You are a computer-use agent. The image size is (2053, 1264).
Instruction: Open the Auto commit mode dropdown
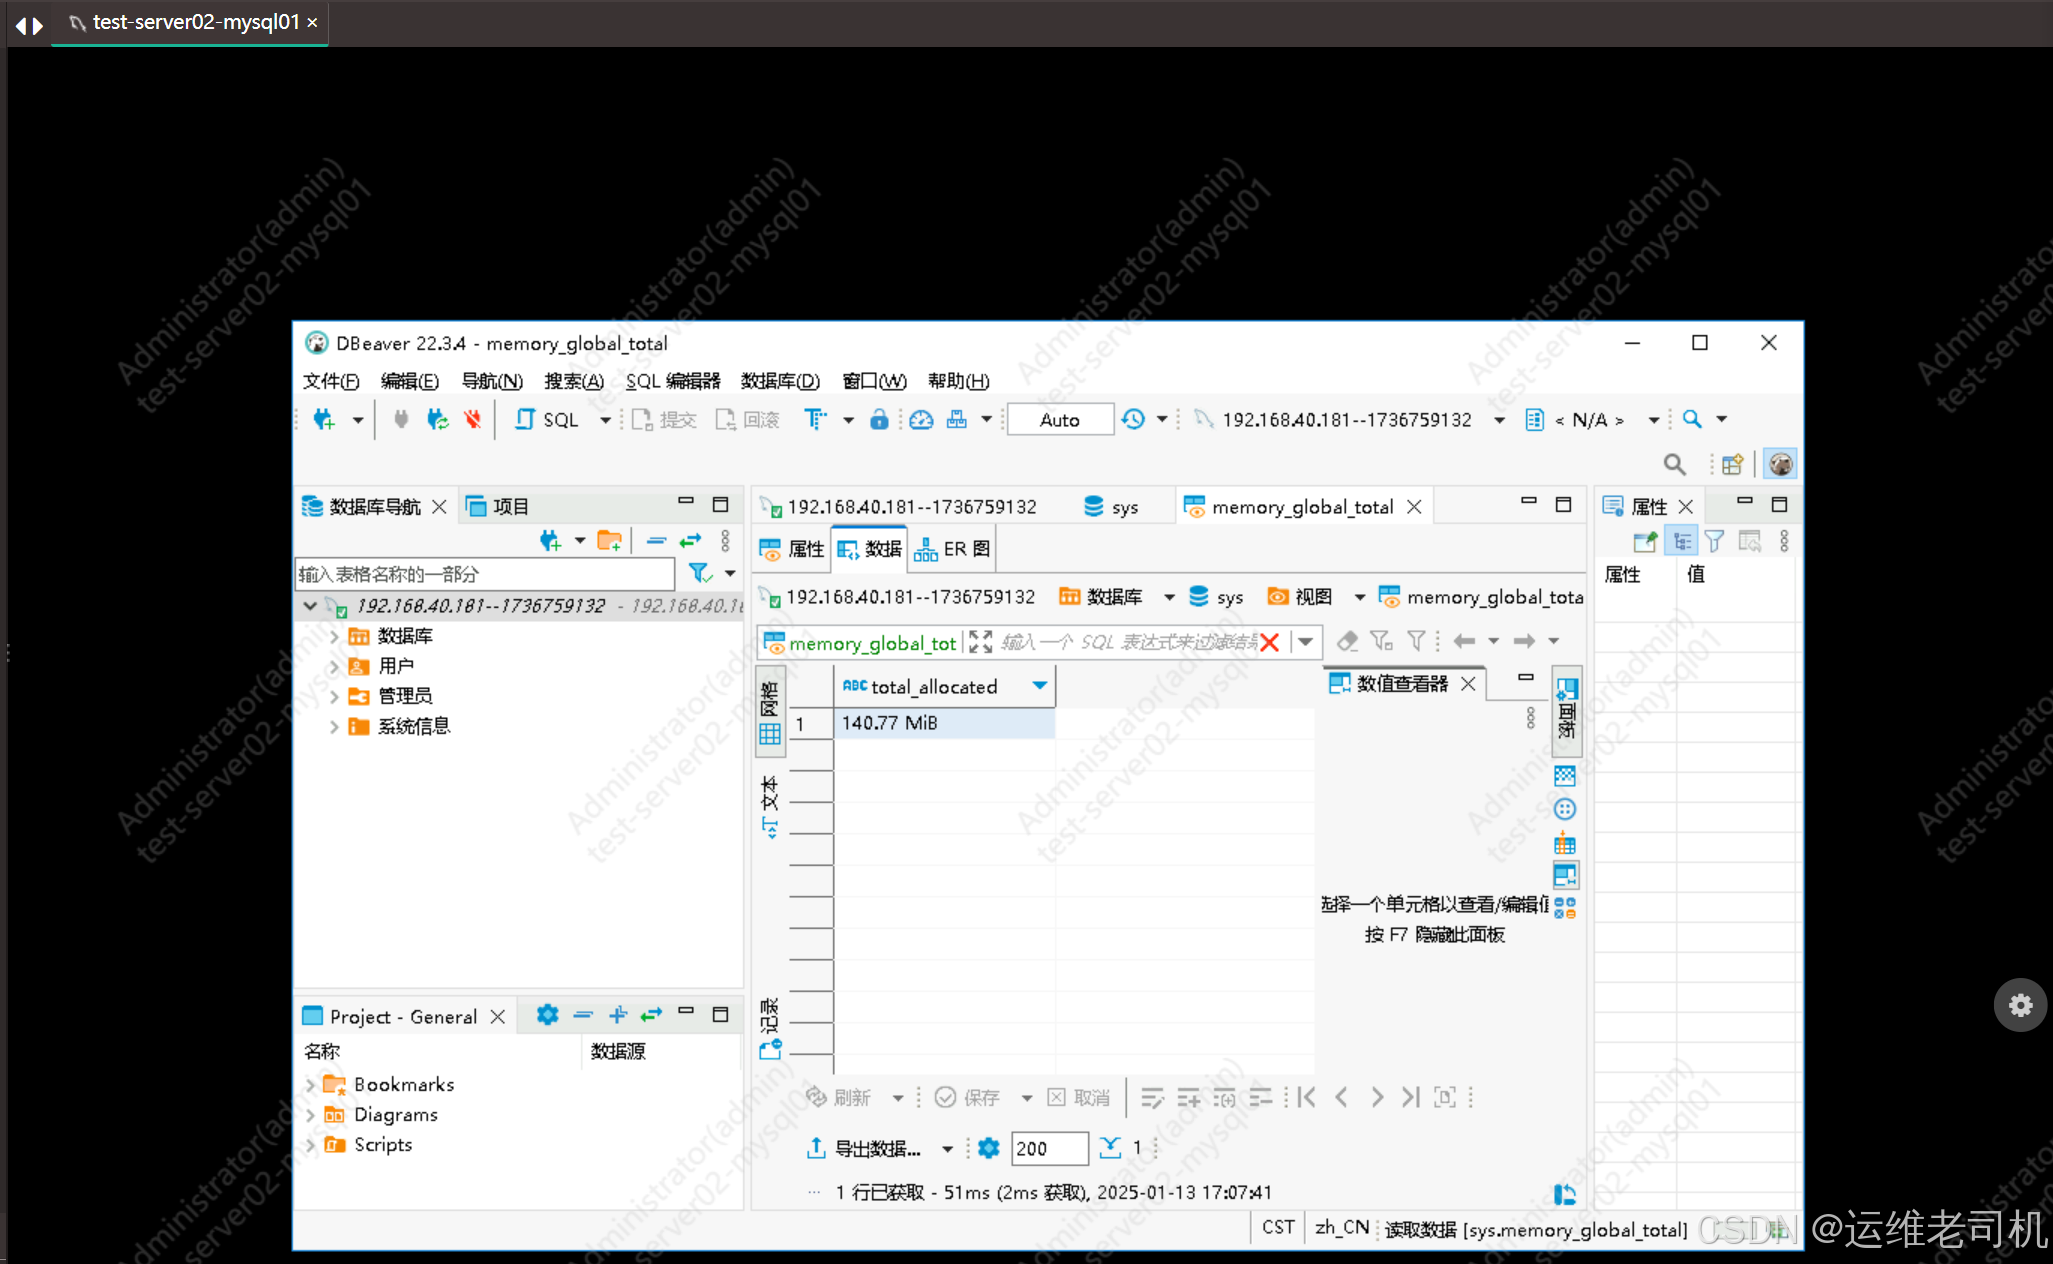tap(1060, 420)
